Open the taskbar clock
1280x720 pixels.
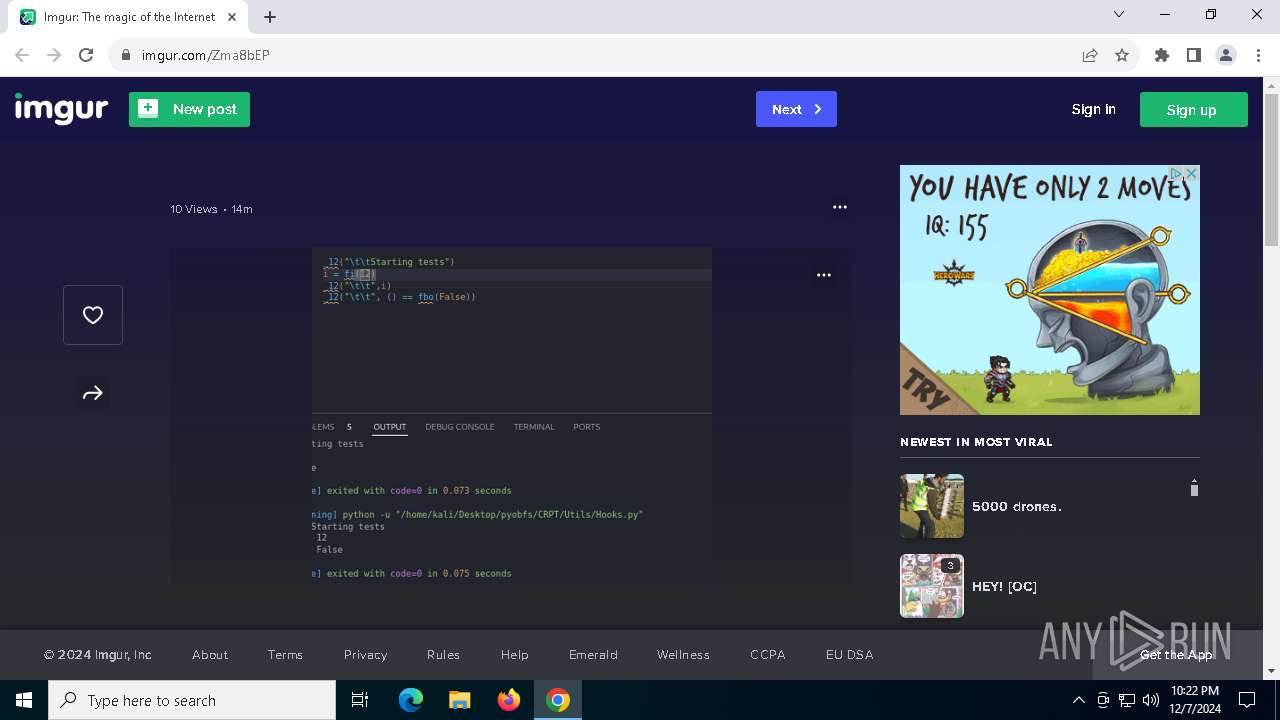pos(1194,700)
